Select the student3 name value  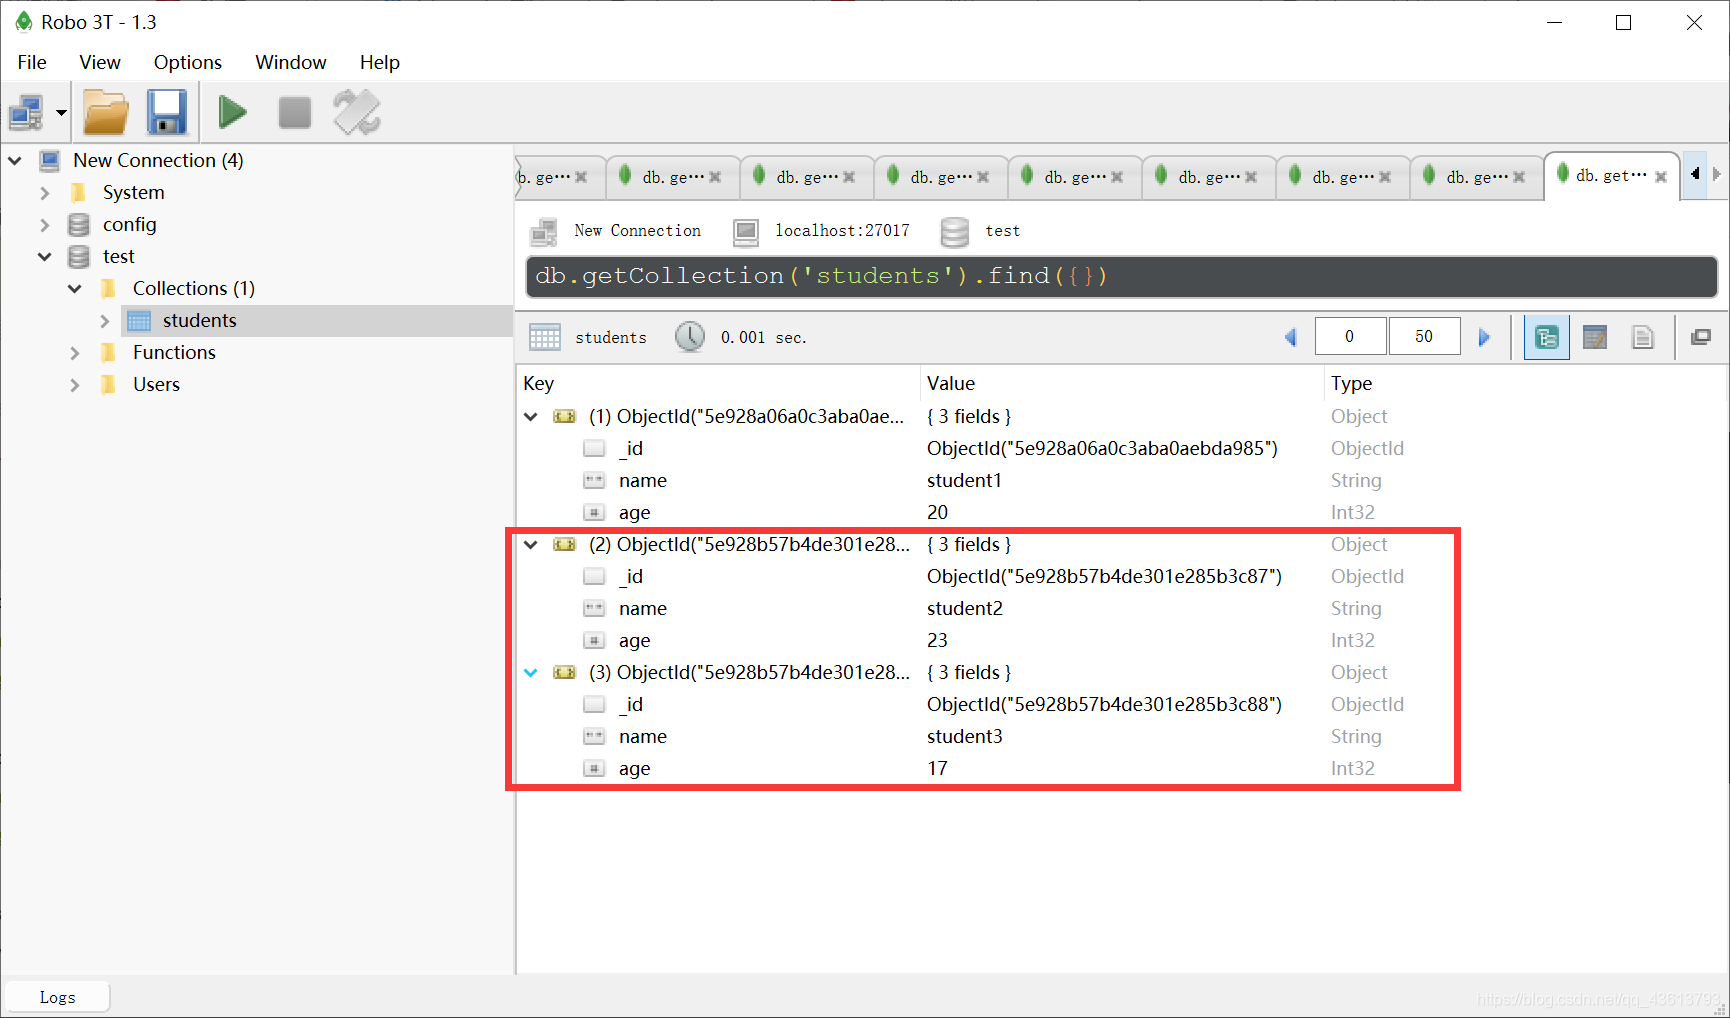964,736
